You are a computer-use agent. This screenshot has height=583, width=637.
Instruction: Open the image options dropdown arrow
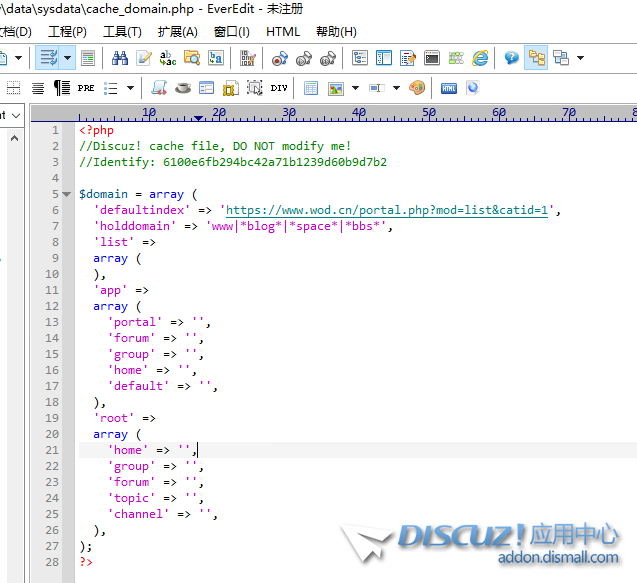355,88
